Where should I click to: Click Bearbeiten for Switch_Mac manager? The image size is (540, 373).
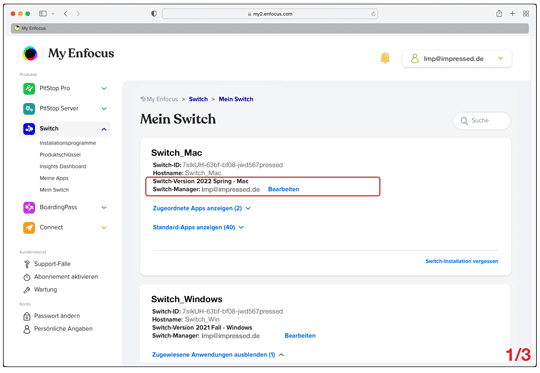tap(283, 189)
